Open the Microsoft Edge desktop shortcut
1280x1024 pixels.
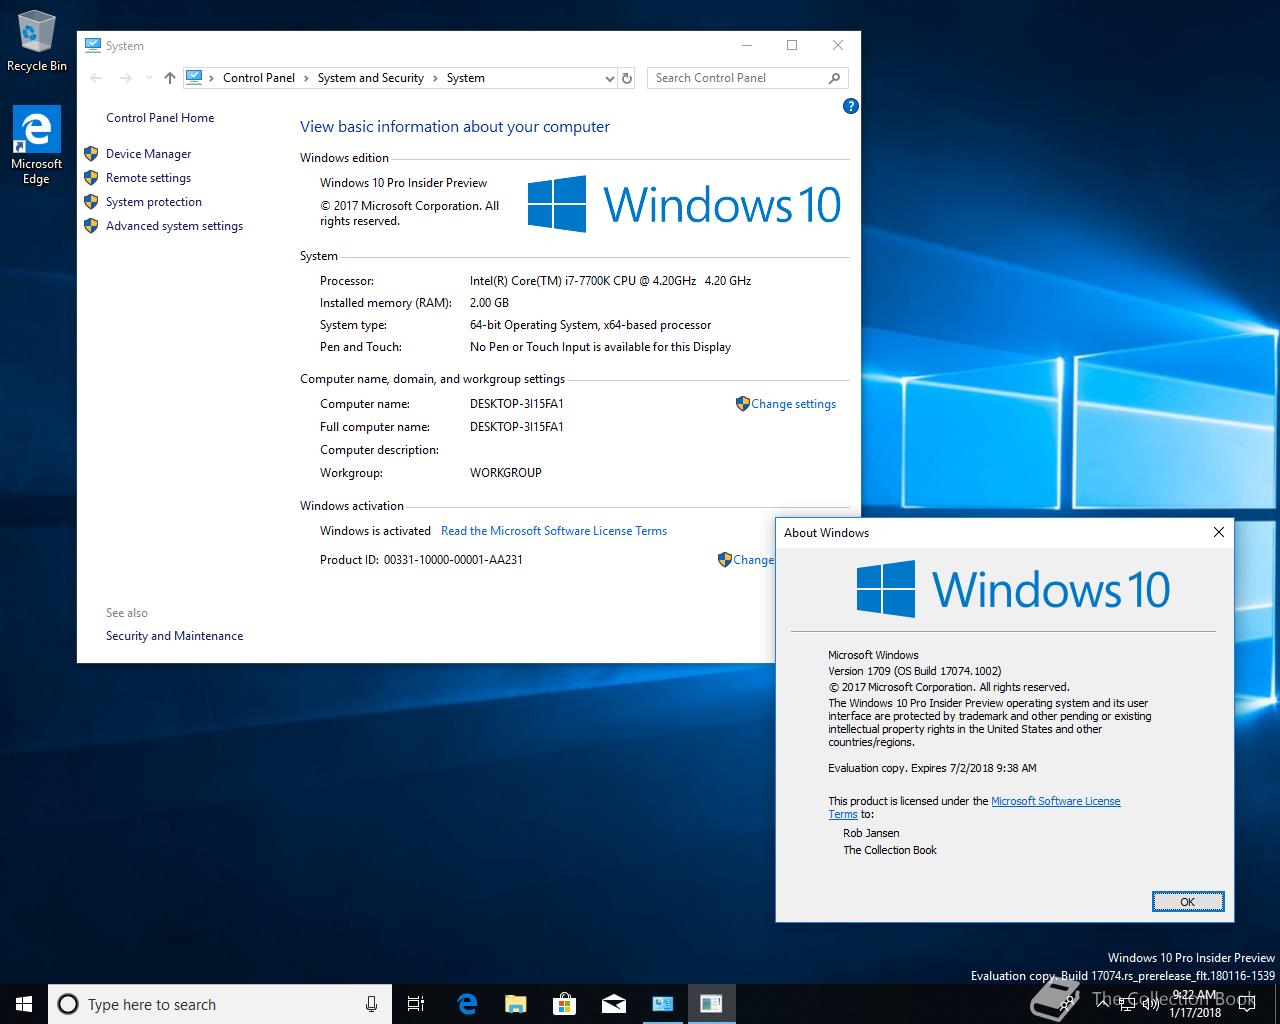[36, 146]
